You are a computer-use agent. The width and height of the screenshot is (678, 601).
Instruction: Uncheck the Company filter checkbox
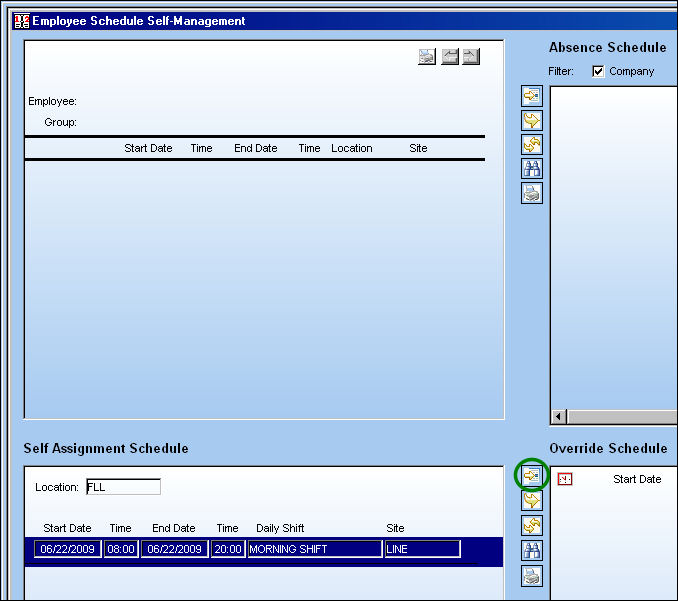(598, 71)
